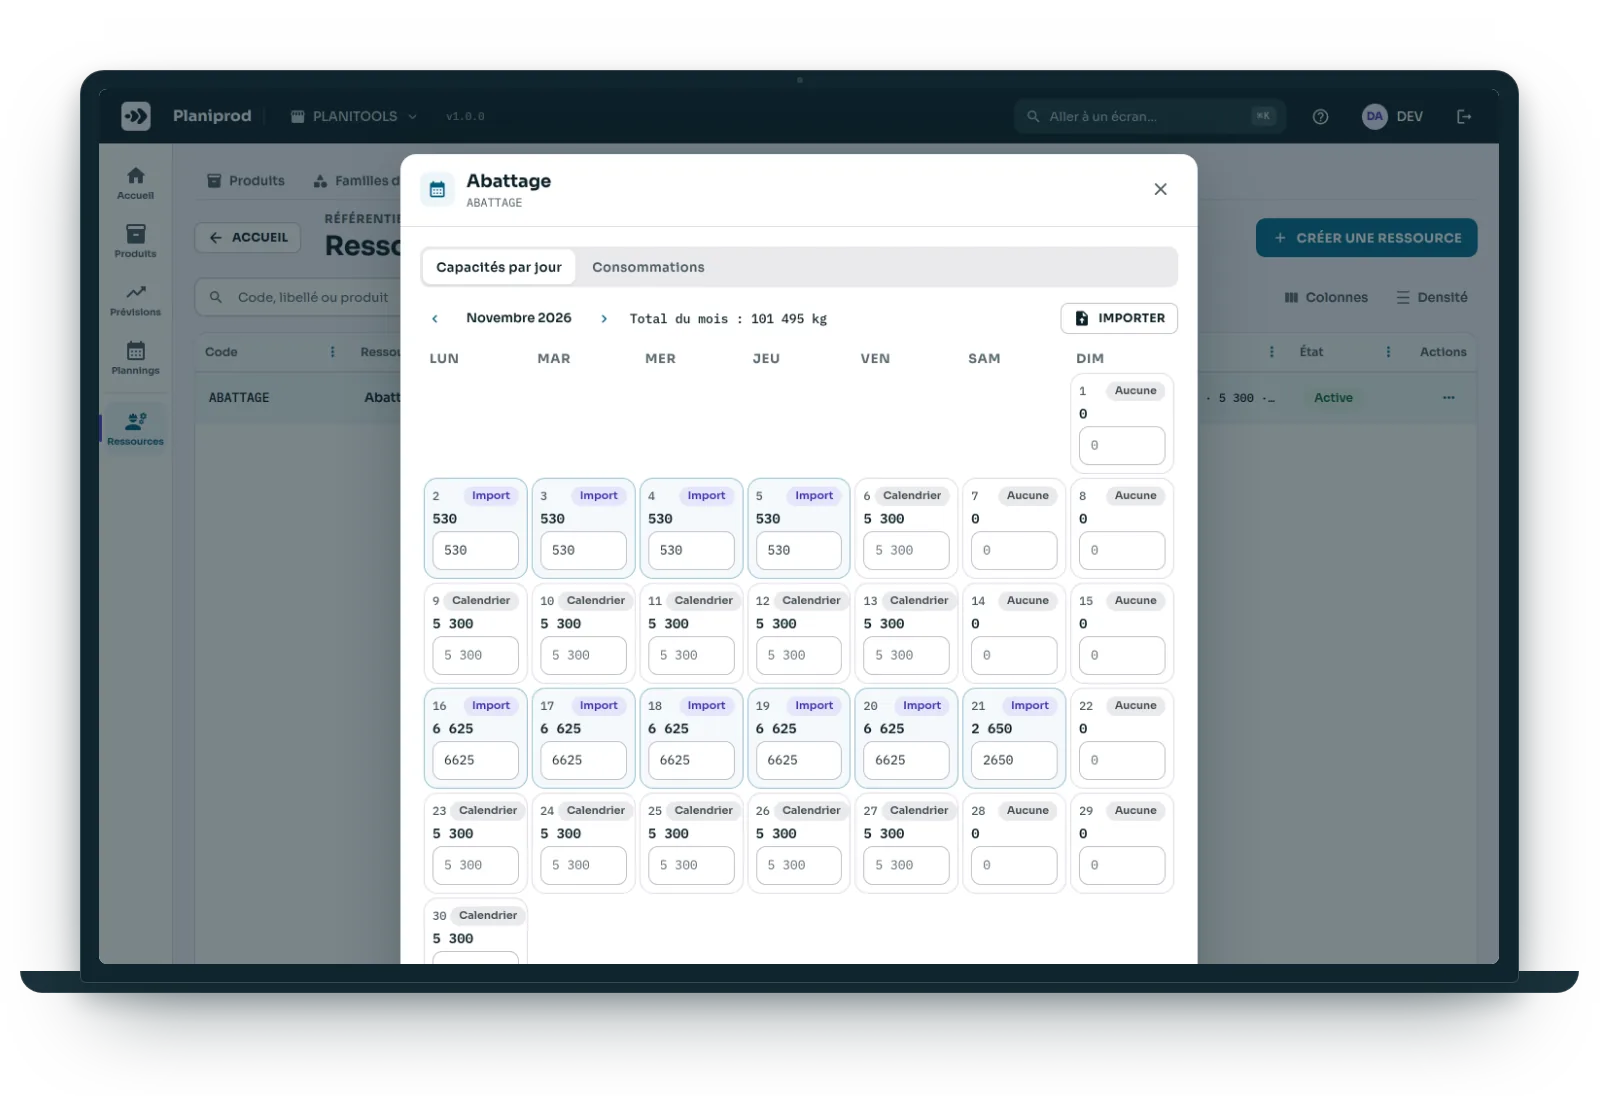Viewport: 1600px width, 1096px height.
Task: Click the Planiprod logo icon
Action: pyautogui.click(x=136, y=116)
